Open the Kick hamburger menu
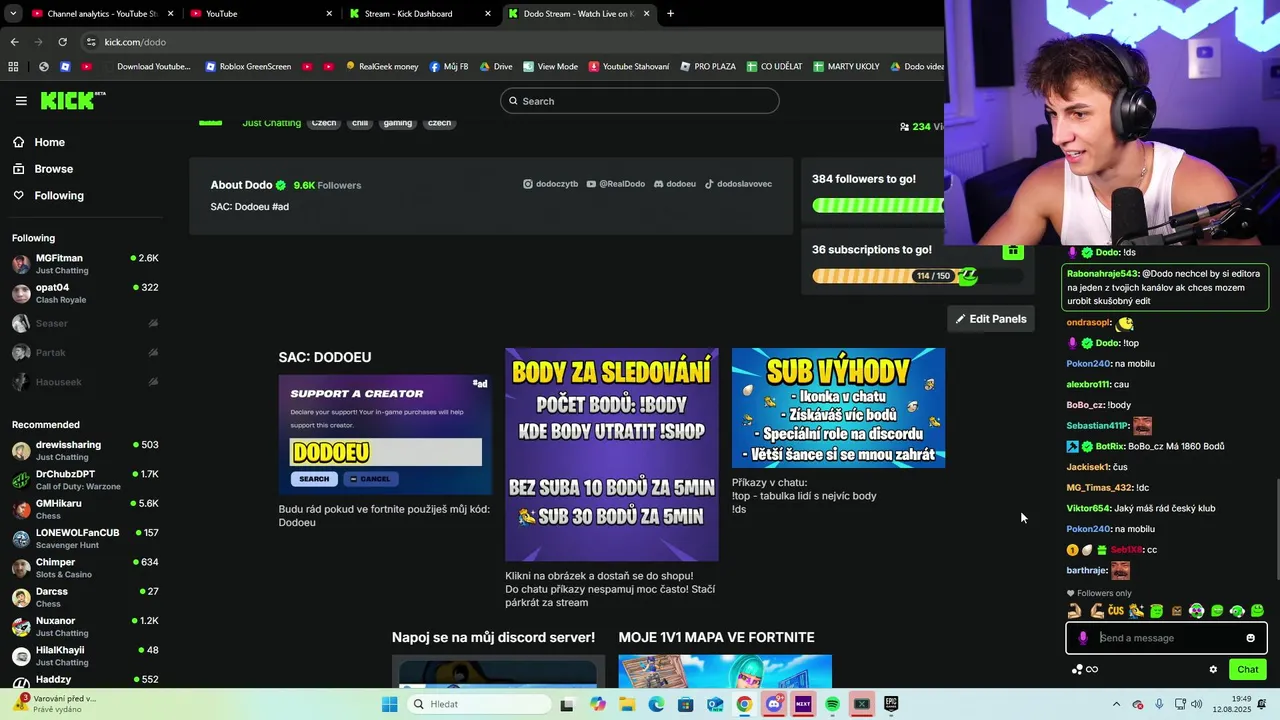1280x720 pixels. click(21, 101)
